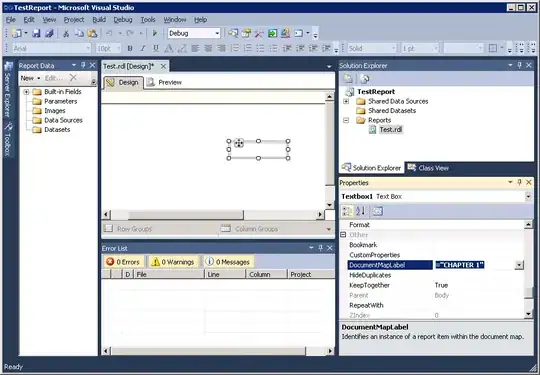Click the Paste clipboard icon

pos(92,33)
